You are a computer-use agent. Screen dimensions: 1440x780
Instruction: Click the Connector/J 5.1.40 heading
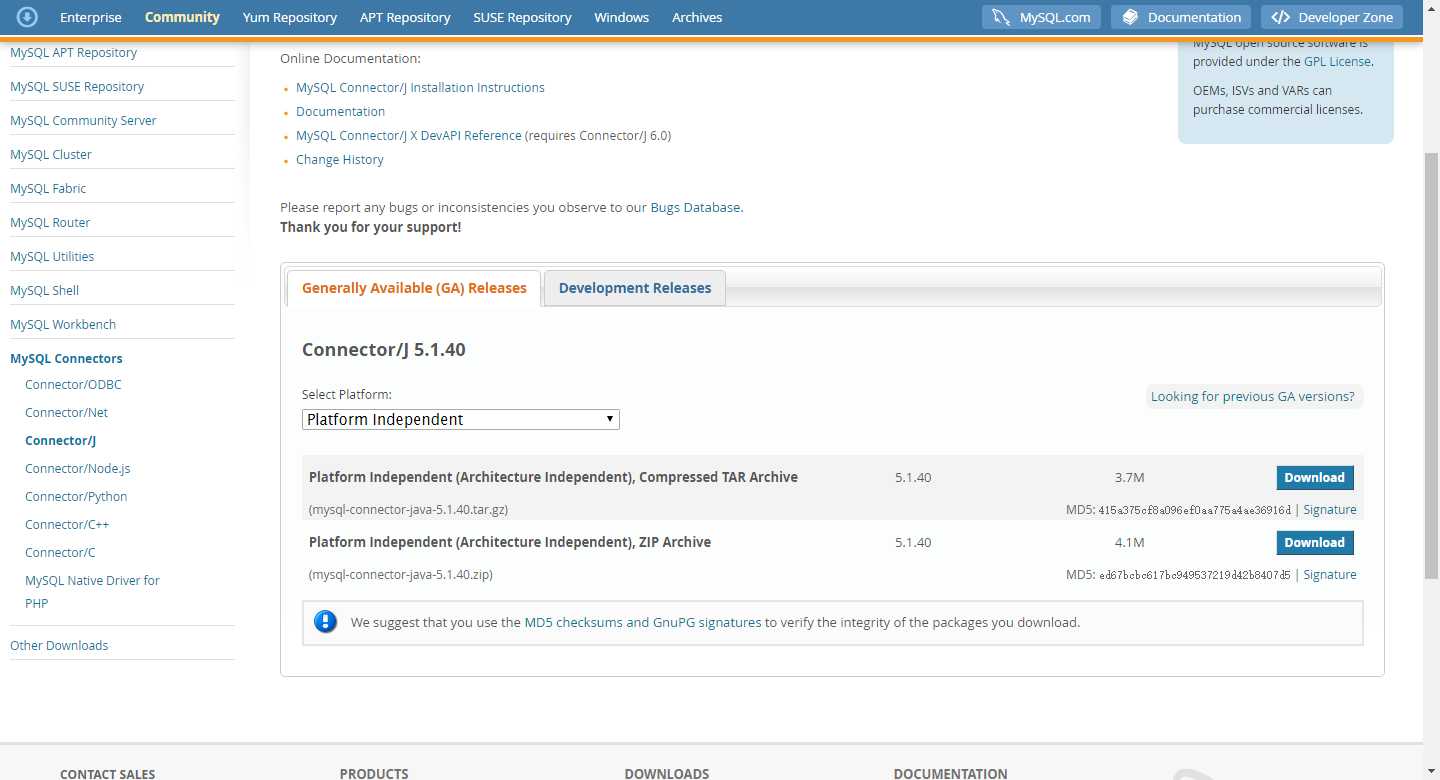384,350
